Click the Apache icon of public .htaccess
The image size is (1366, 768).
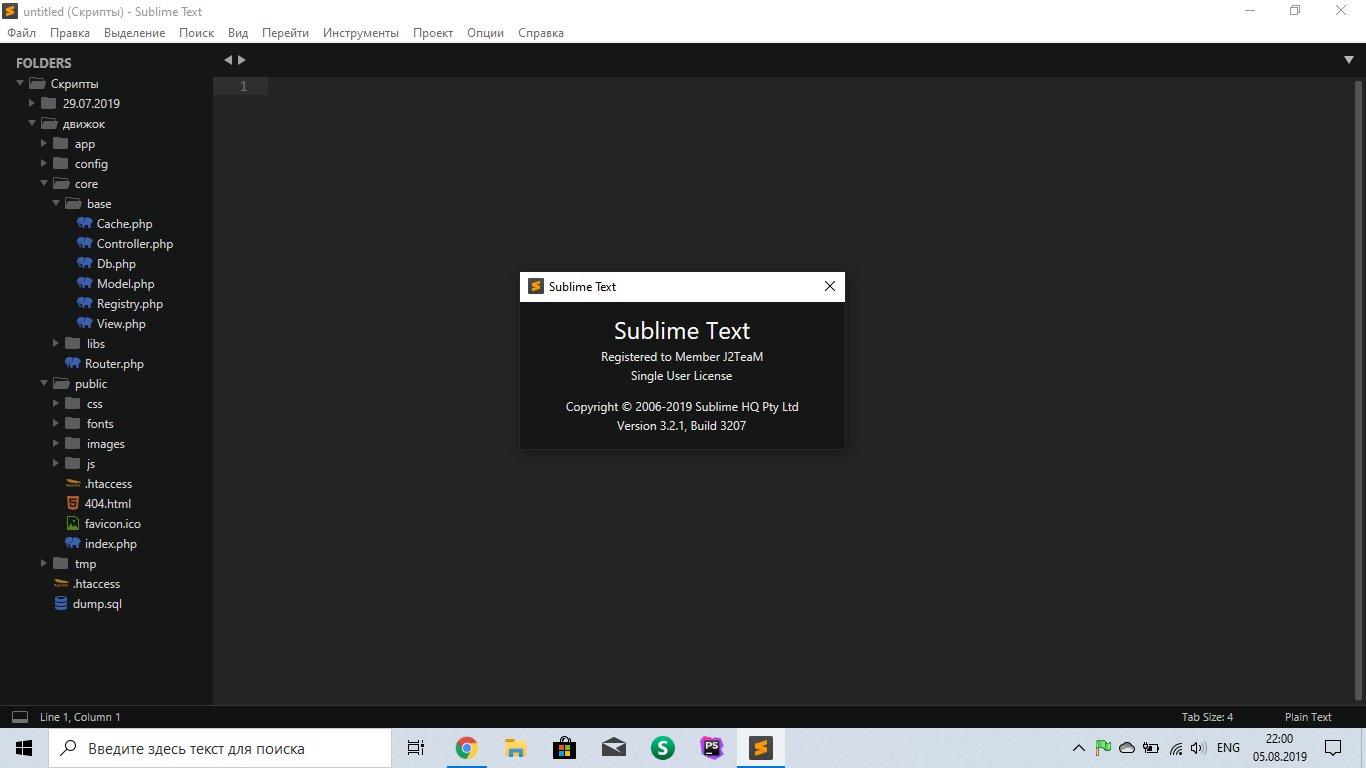point(73,484)
